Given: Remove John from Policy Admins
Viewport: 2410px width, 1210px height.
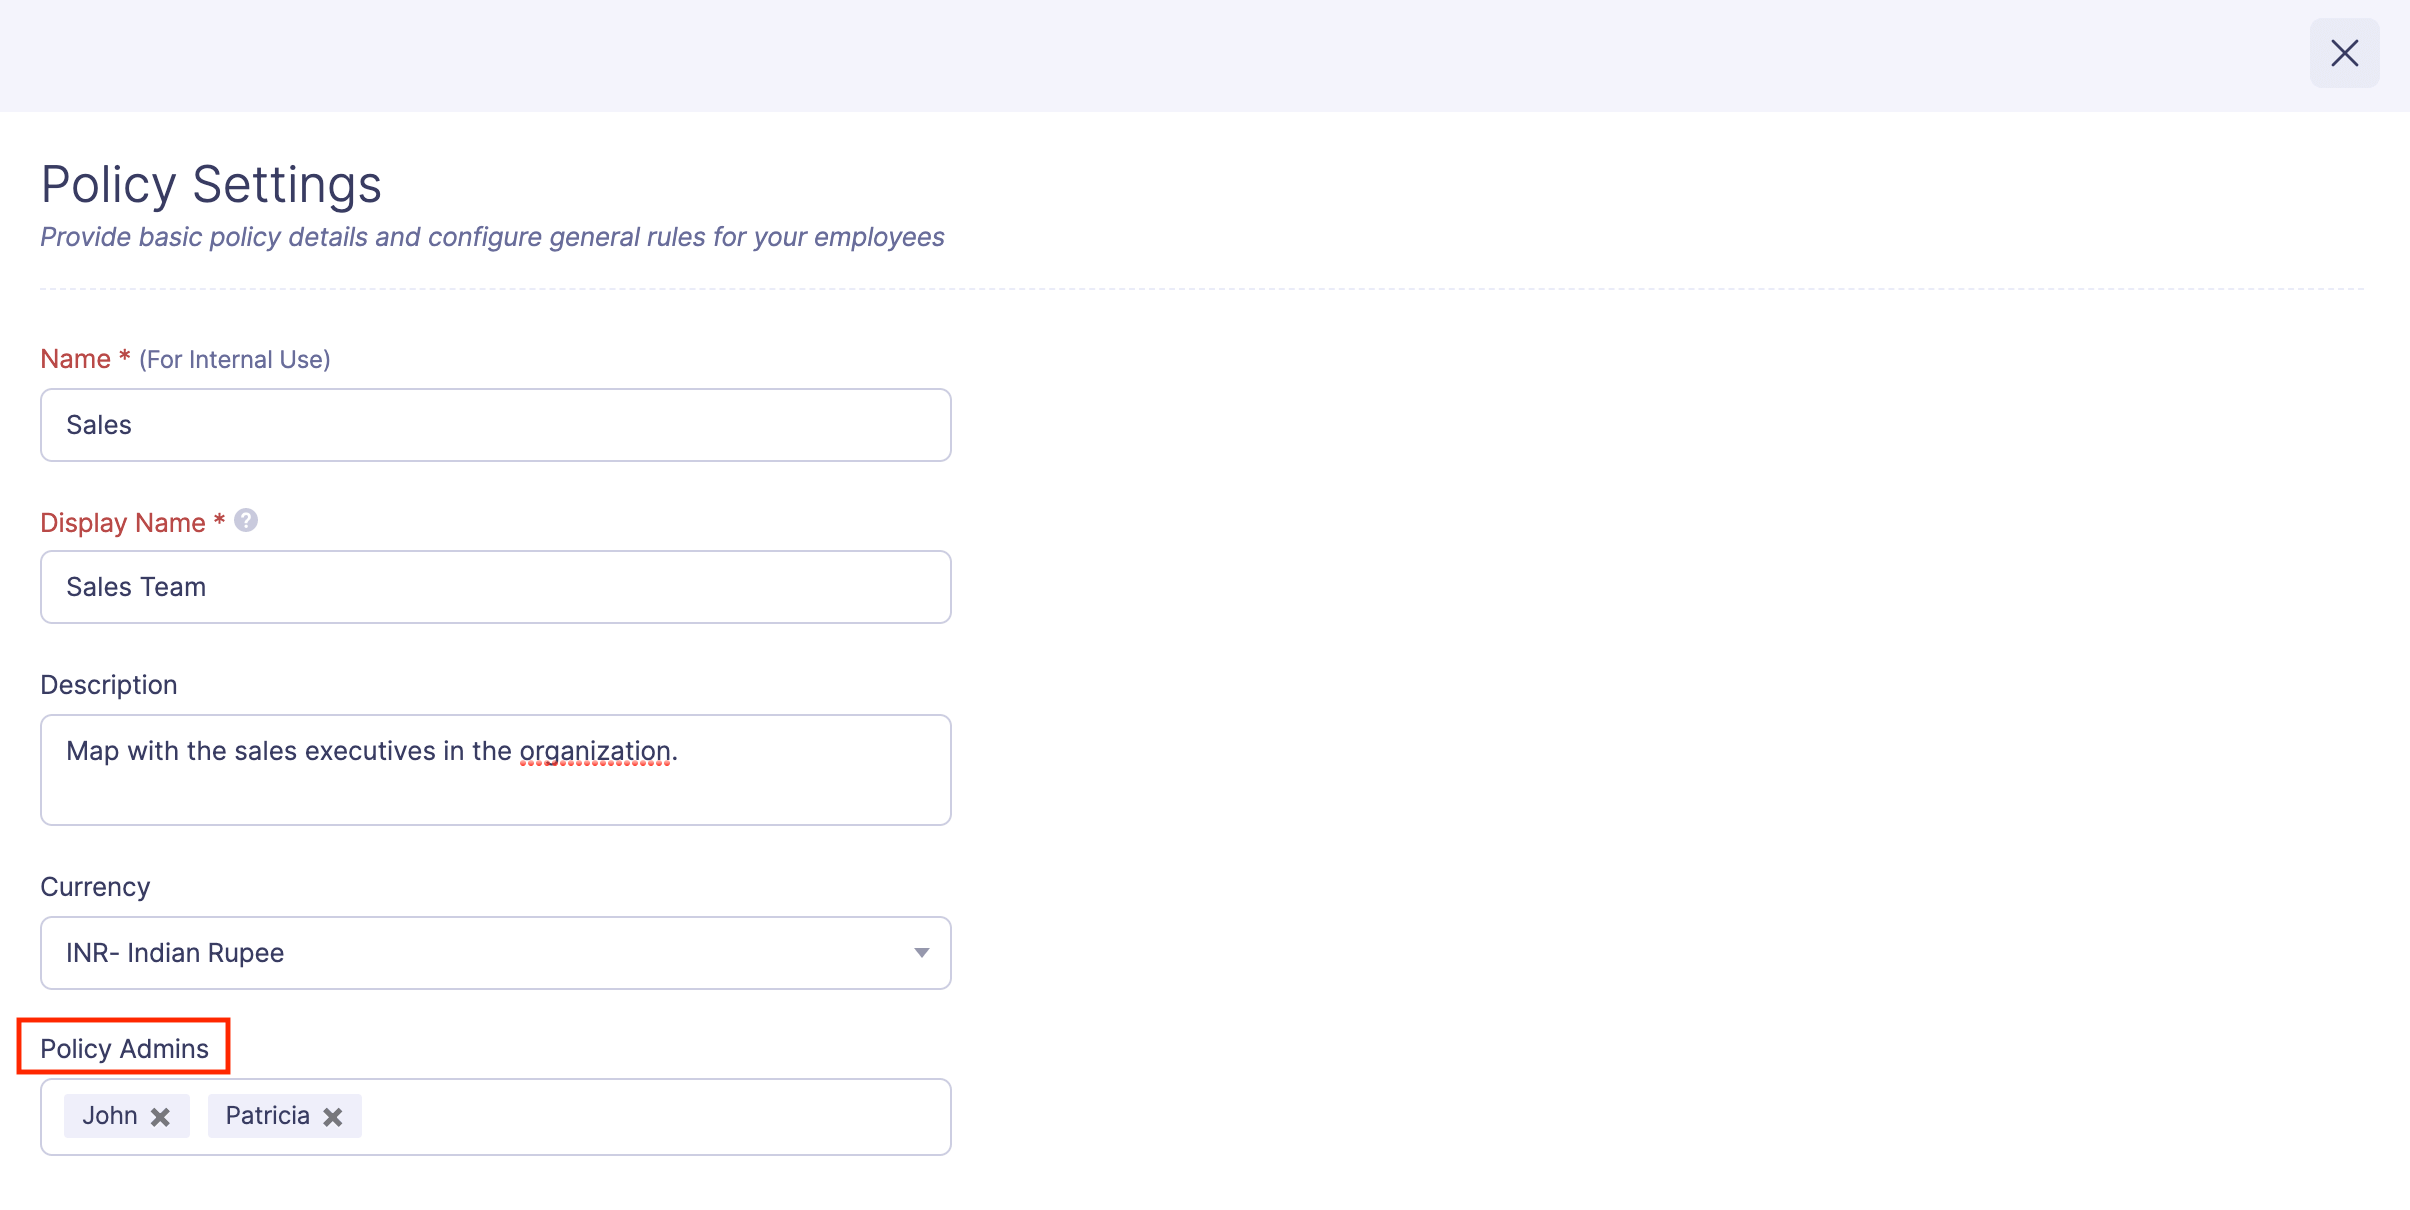Looking at the screenshot, I should (x=160, y=1116).
